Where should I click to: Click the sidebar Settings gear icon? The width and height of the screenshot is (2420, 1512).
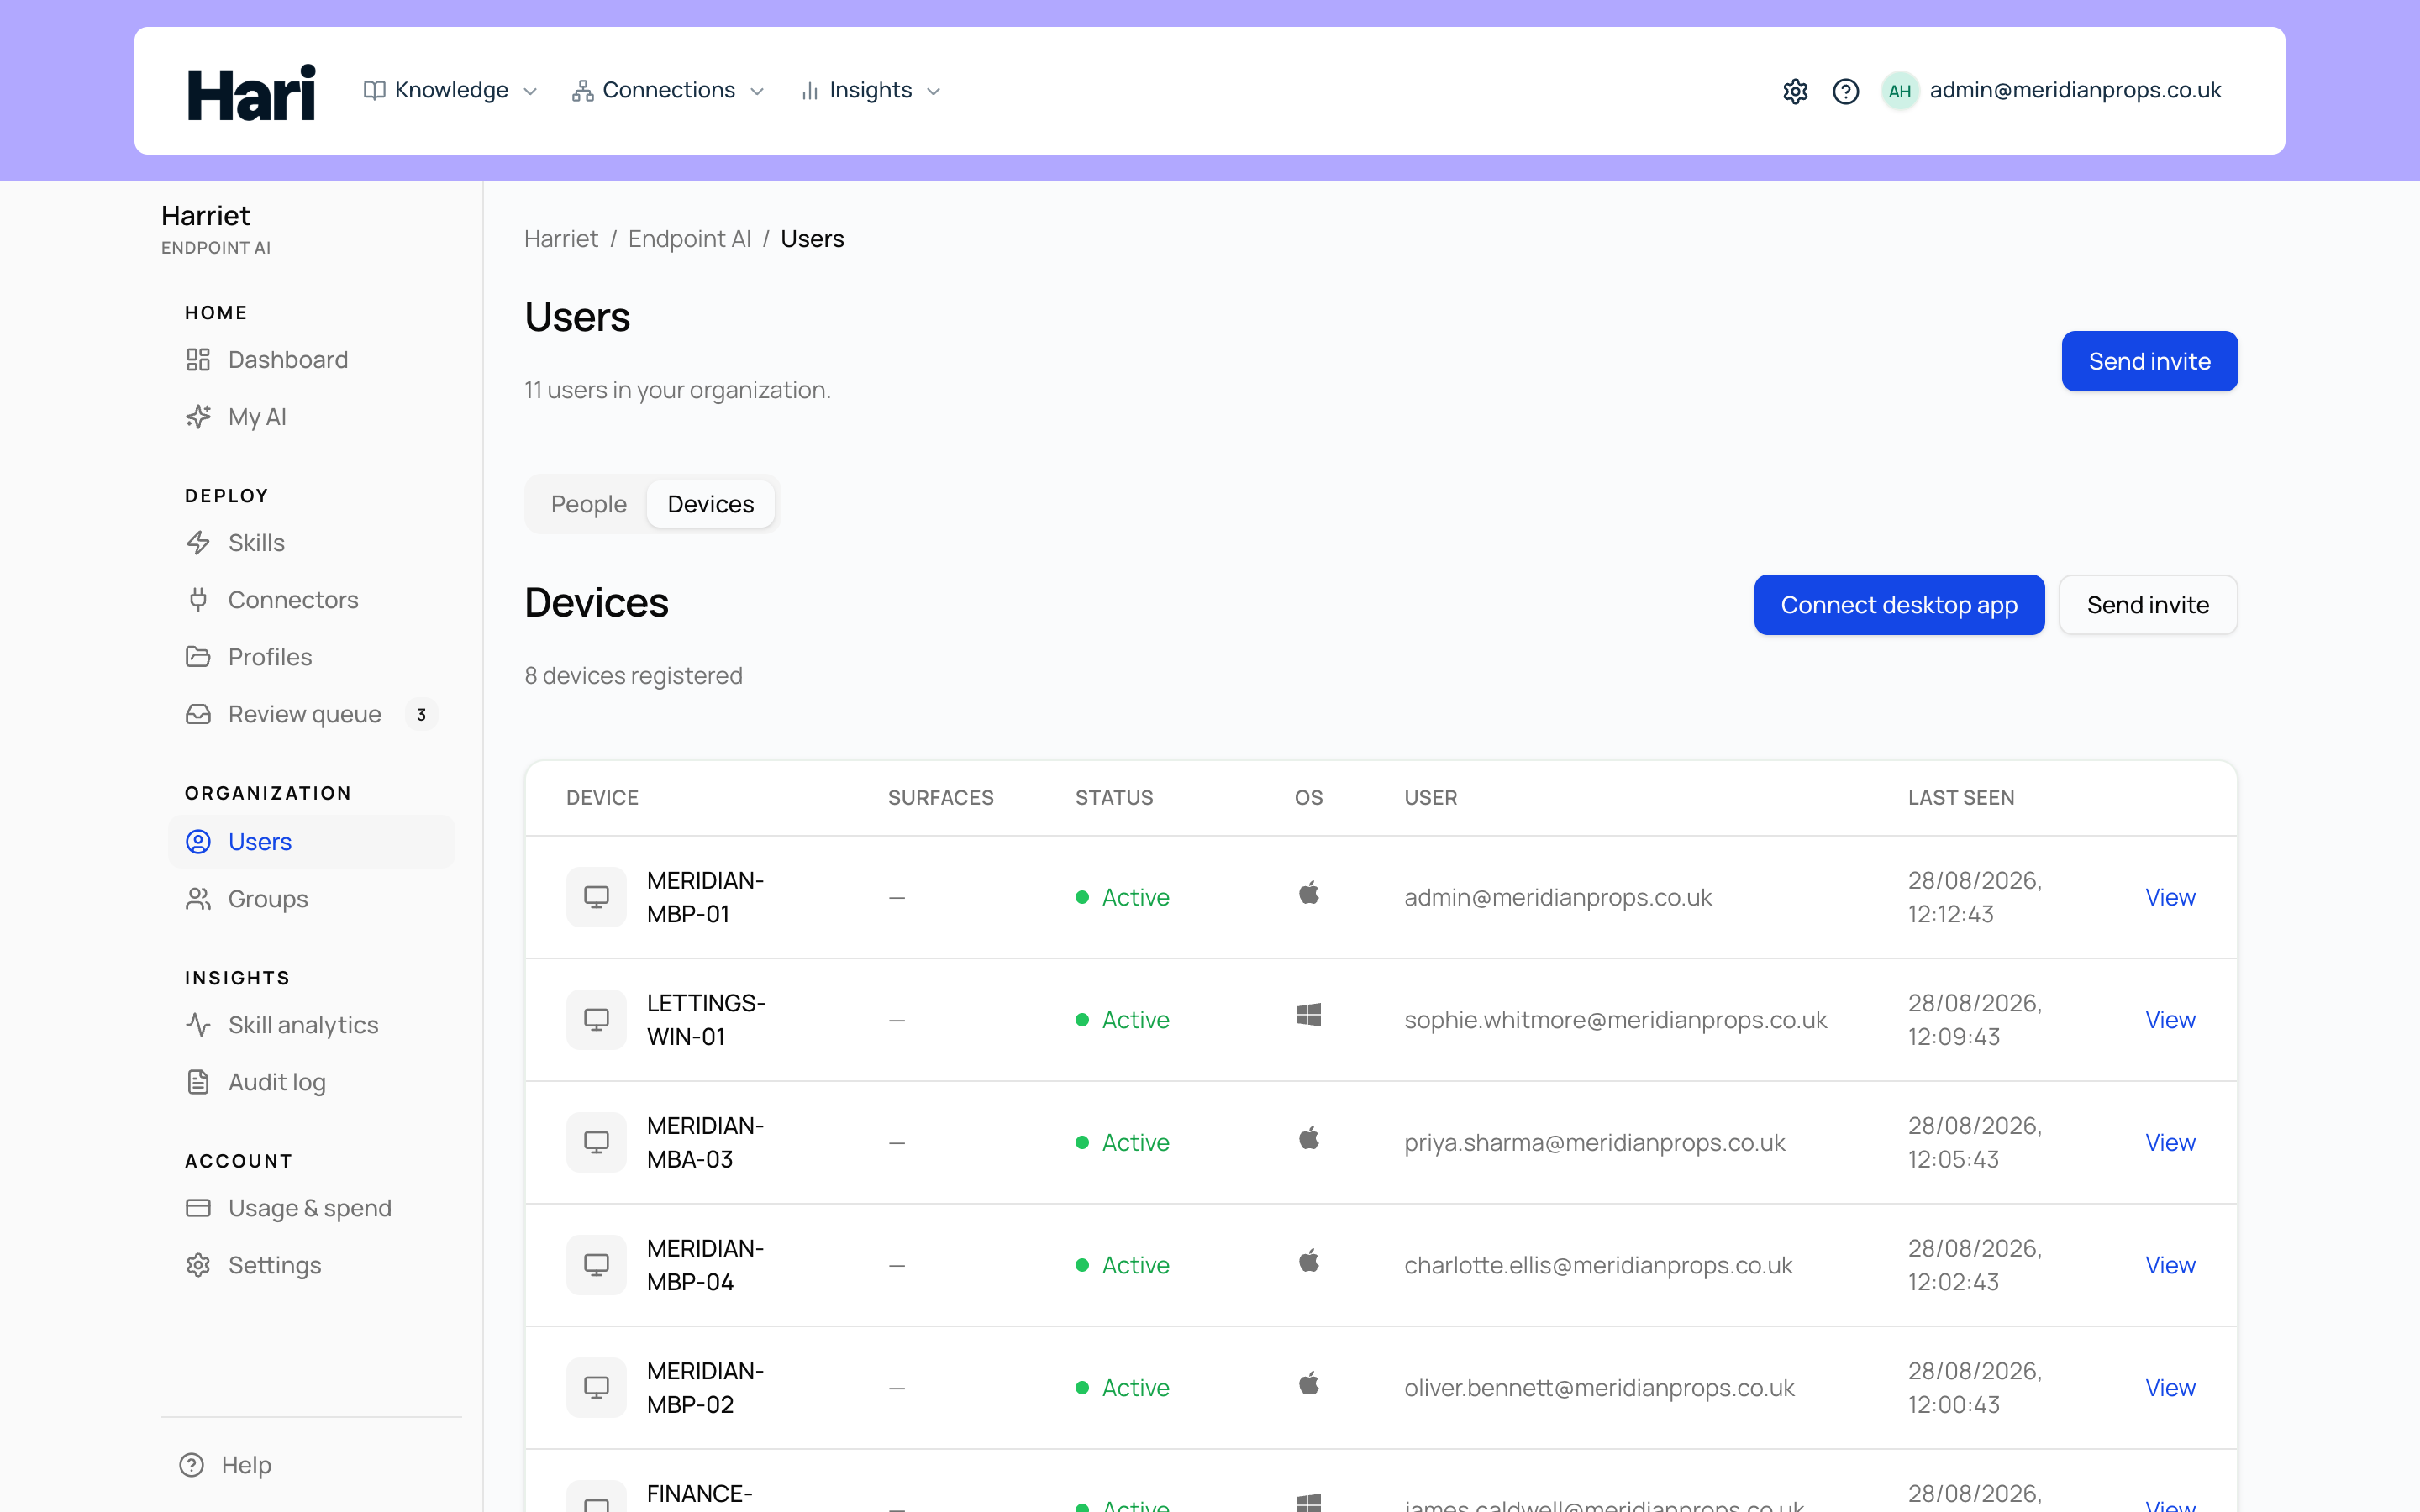click(198, 1265)
